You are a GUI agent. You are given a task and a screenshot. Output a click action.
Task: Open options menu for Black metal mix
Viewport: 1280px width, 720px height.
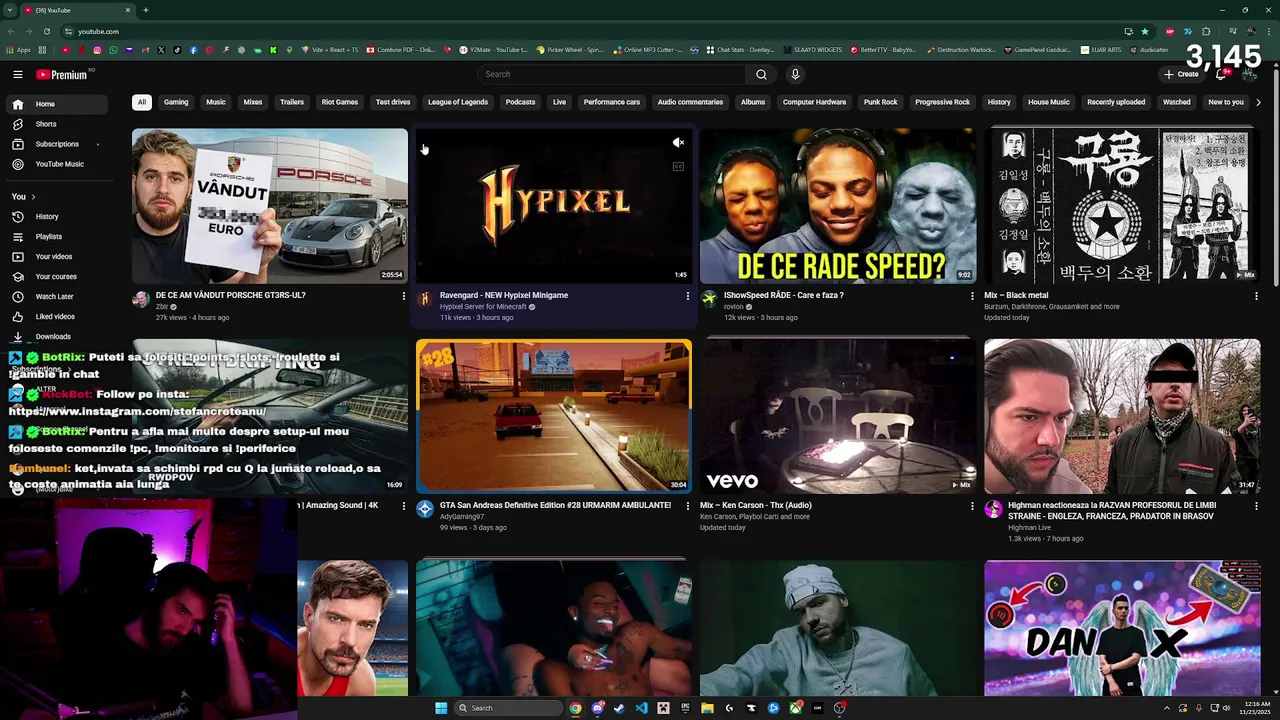tap(1256, 296)
